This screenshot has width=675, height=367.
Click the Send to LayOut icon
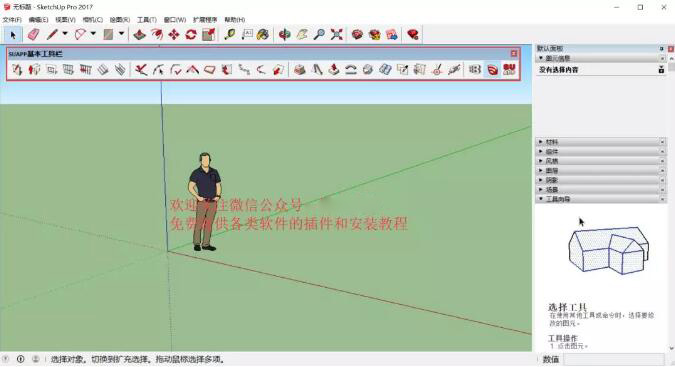pos(392,34)
